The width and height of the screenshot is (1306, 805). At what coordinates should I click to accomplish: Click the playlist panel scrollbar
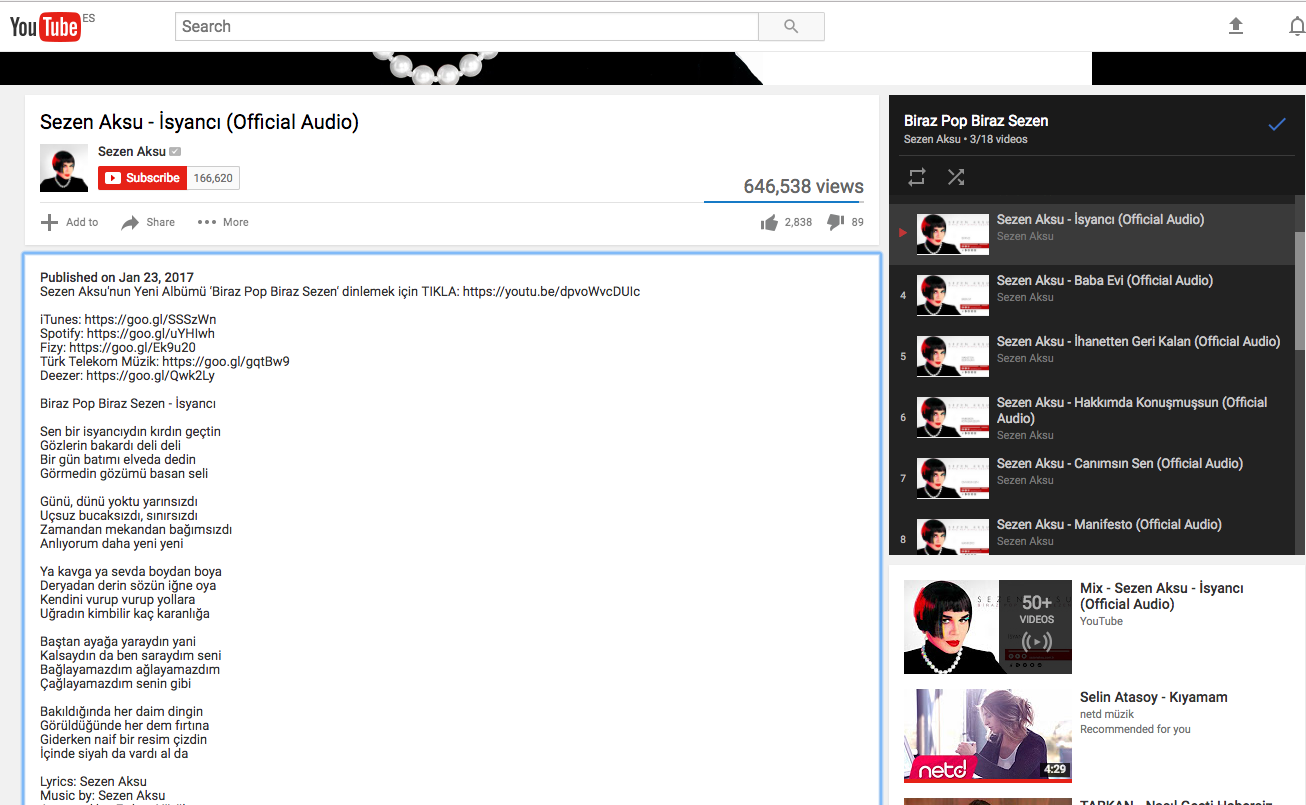pyautogui.click(x=1300, y=290)
